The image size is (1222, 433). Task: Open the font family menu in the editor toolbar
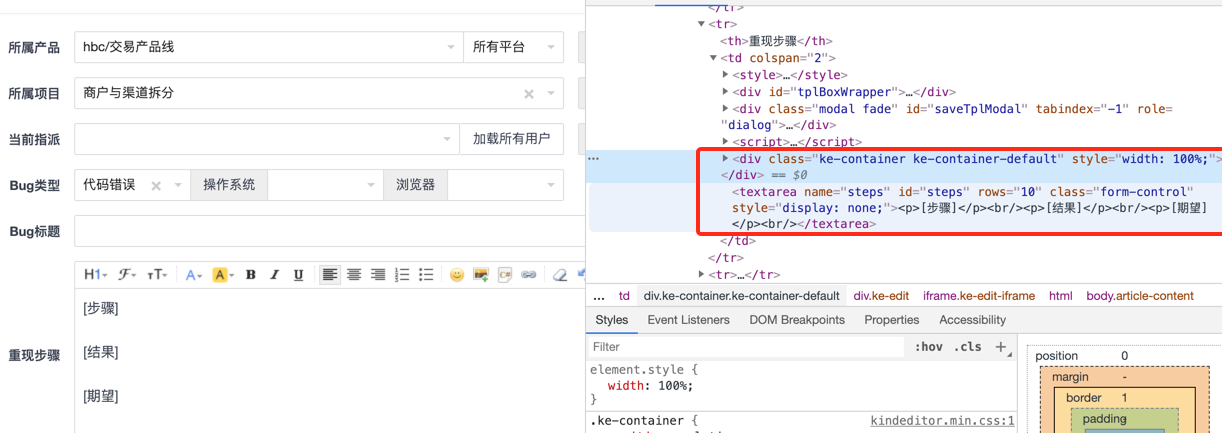click(127, 275)
